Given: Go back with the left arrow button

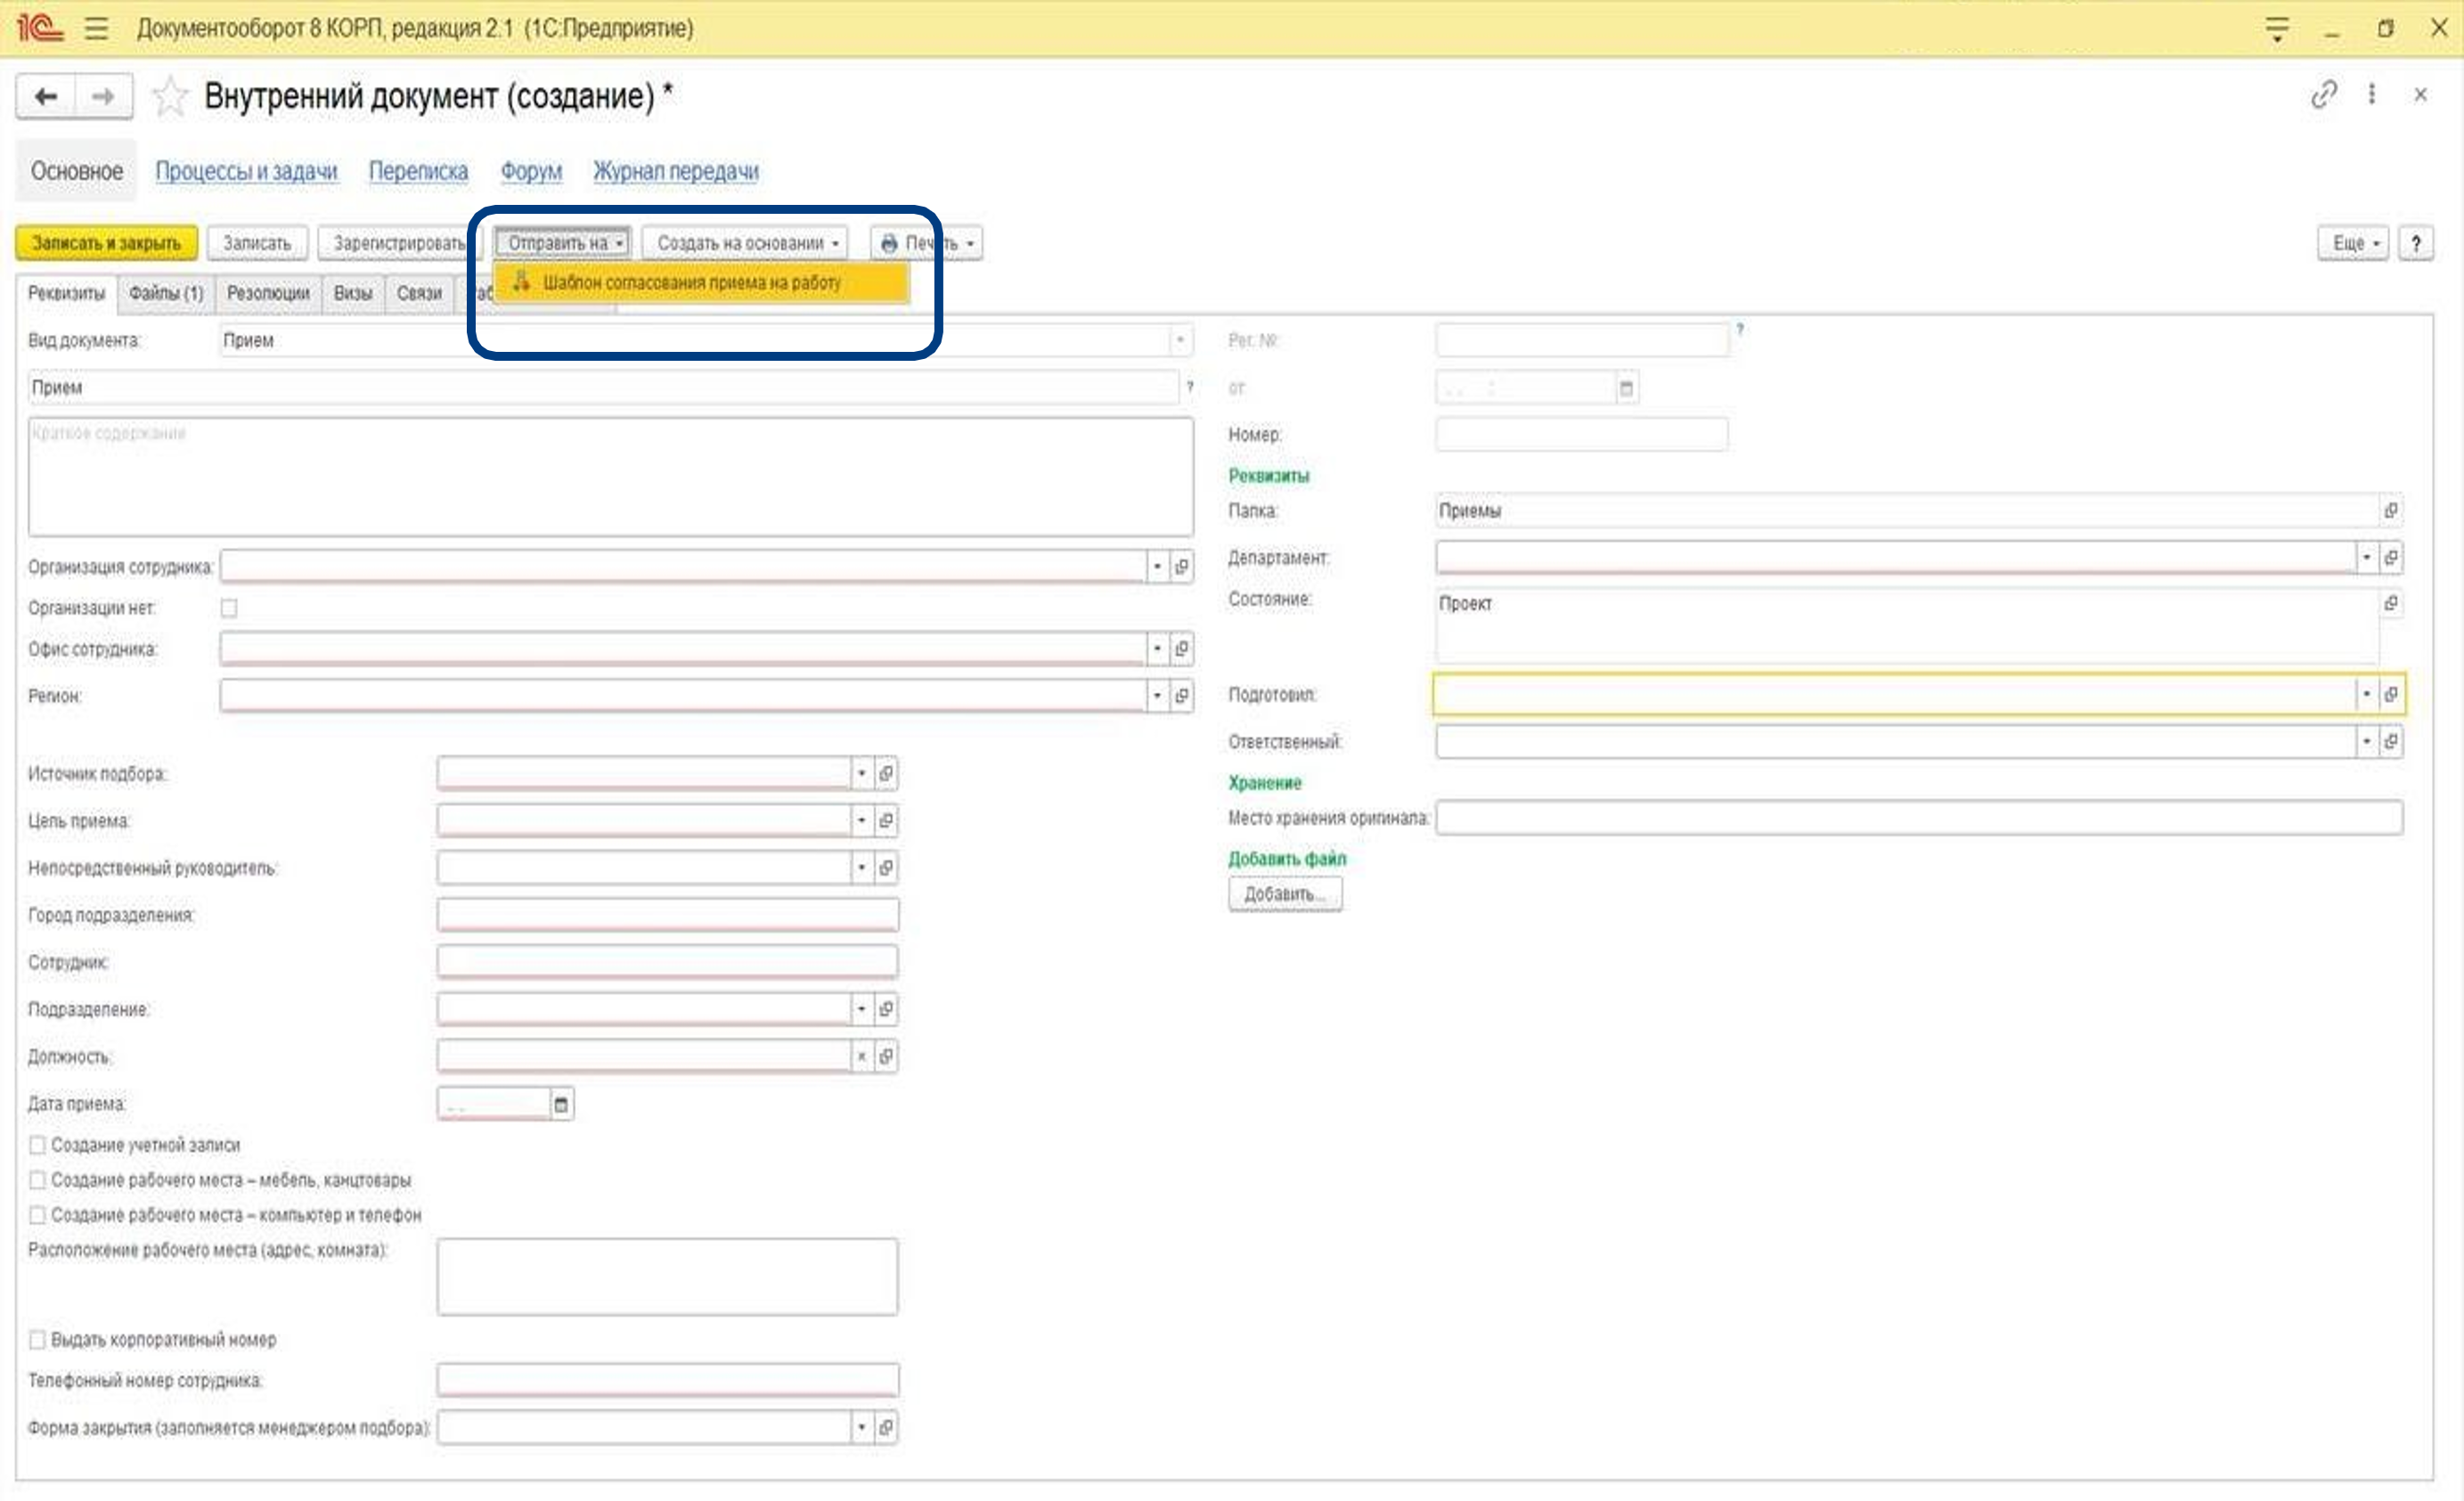Looking at the screenshot, I should [46, 96].
